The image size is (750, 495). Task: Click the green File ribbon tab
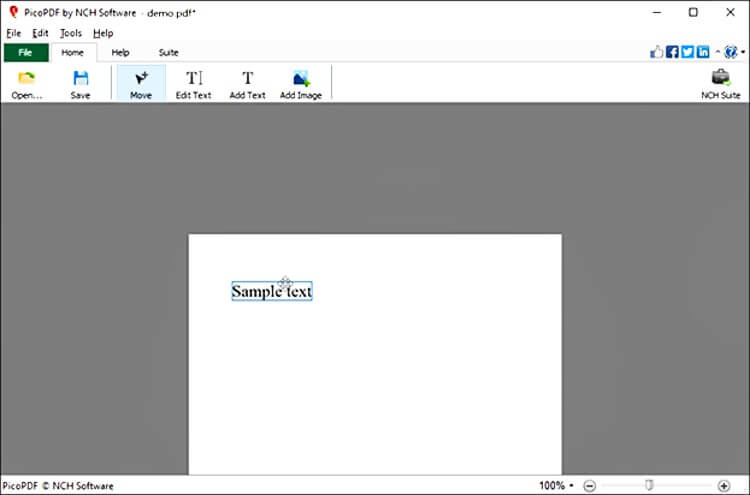pos(26,53)
